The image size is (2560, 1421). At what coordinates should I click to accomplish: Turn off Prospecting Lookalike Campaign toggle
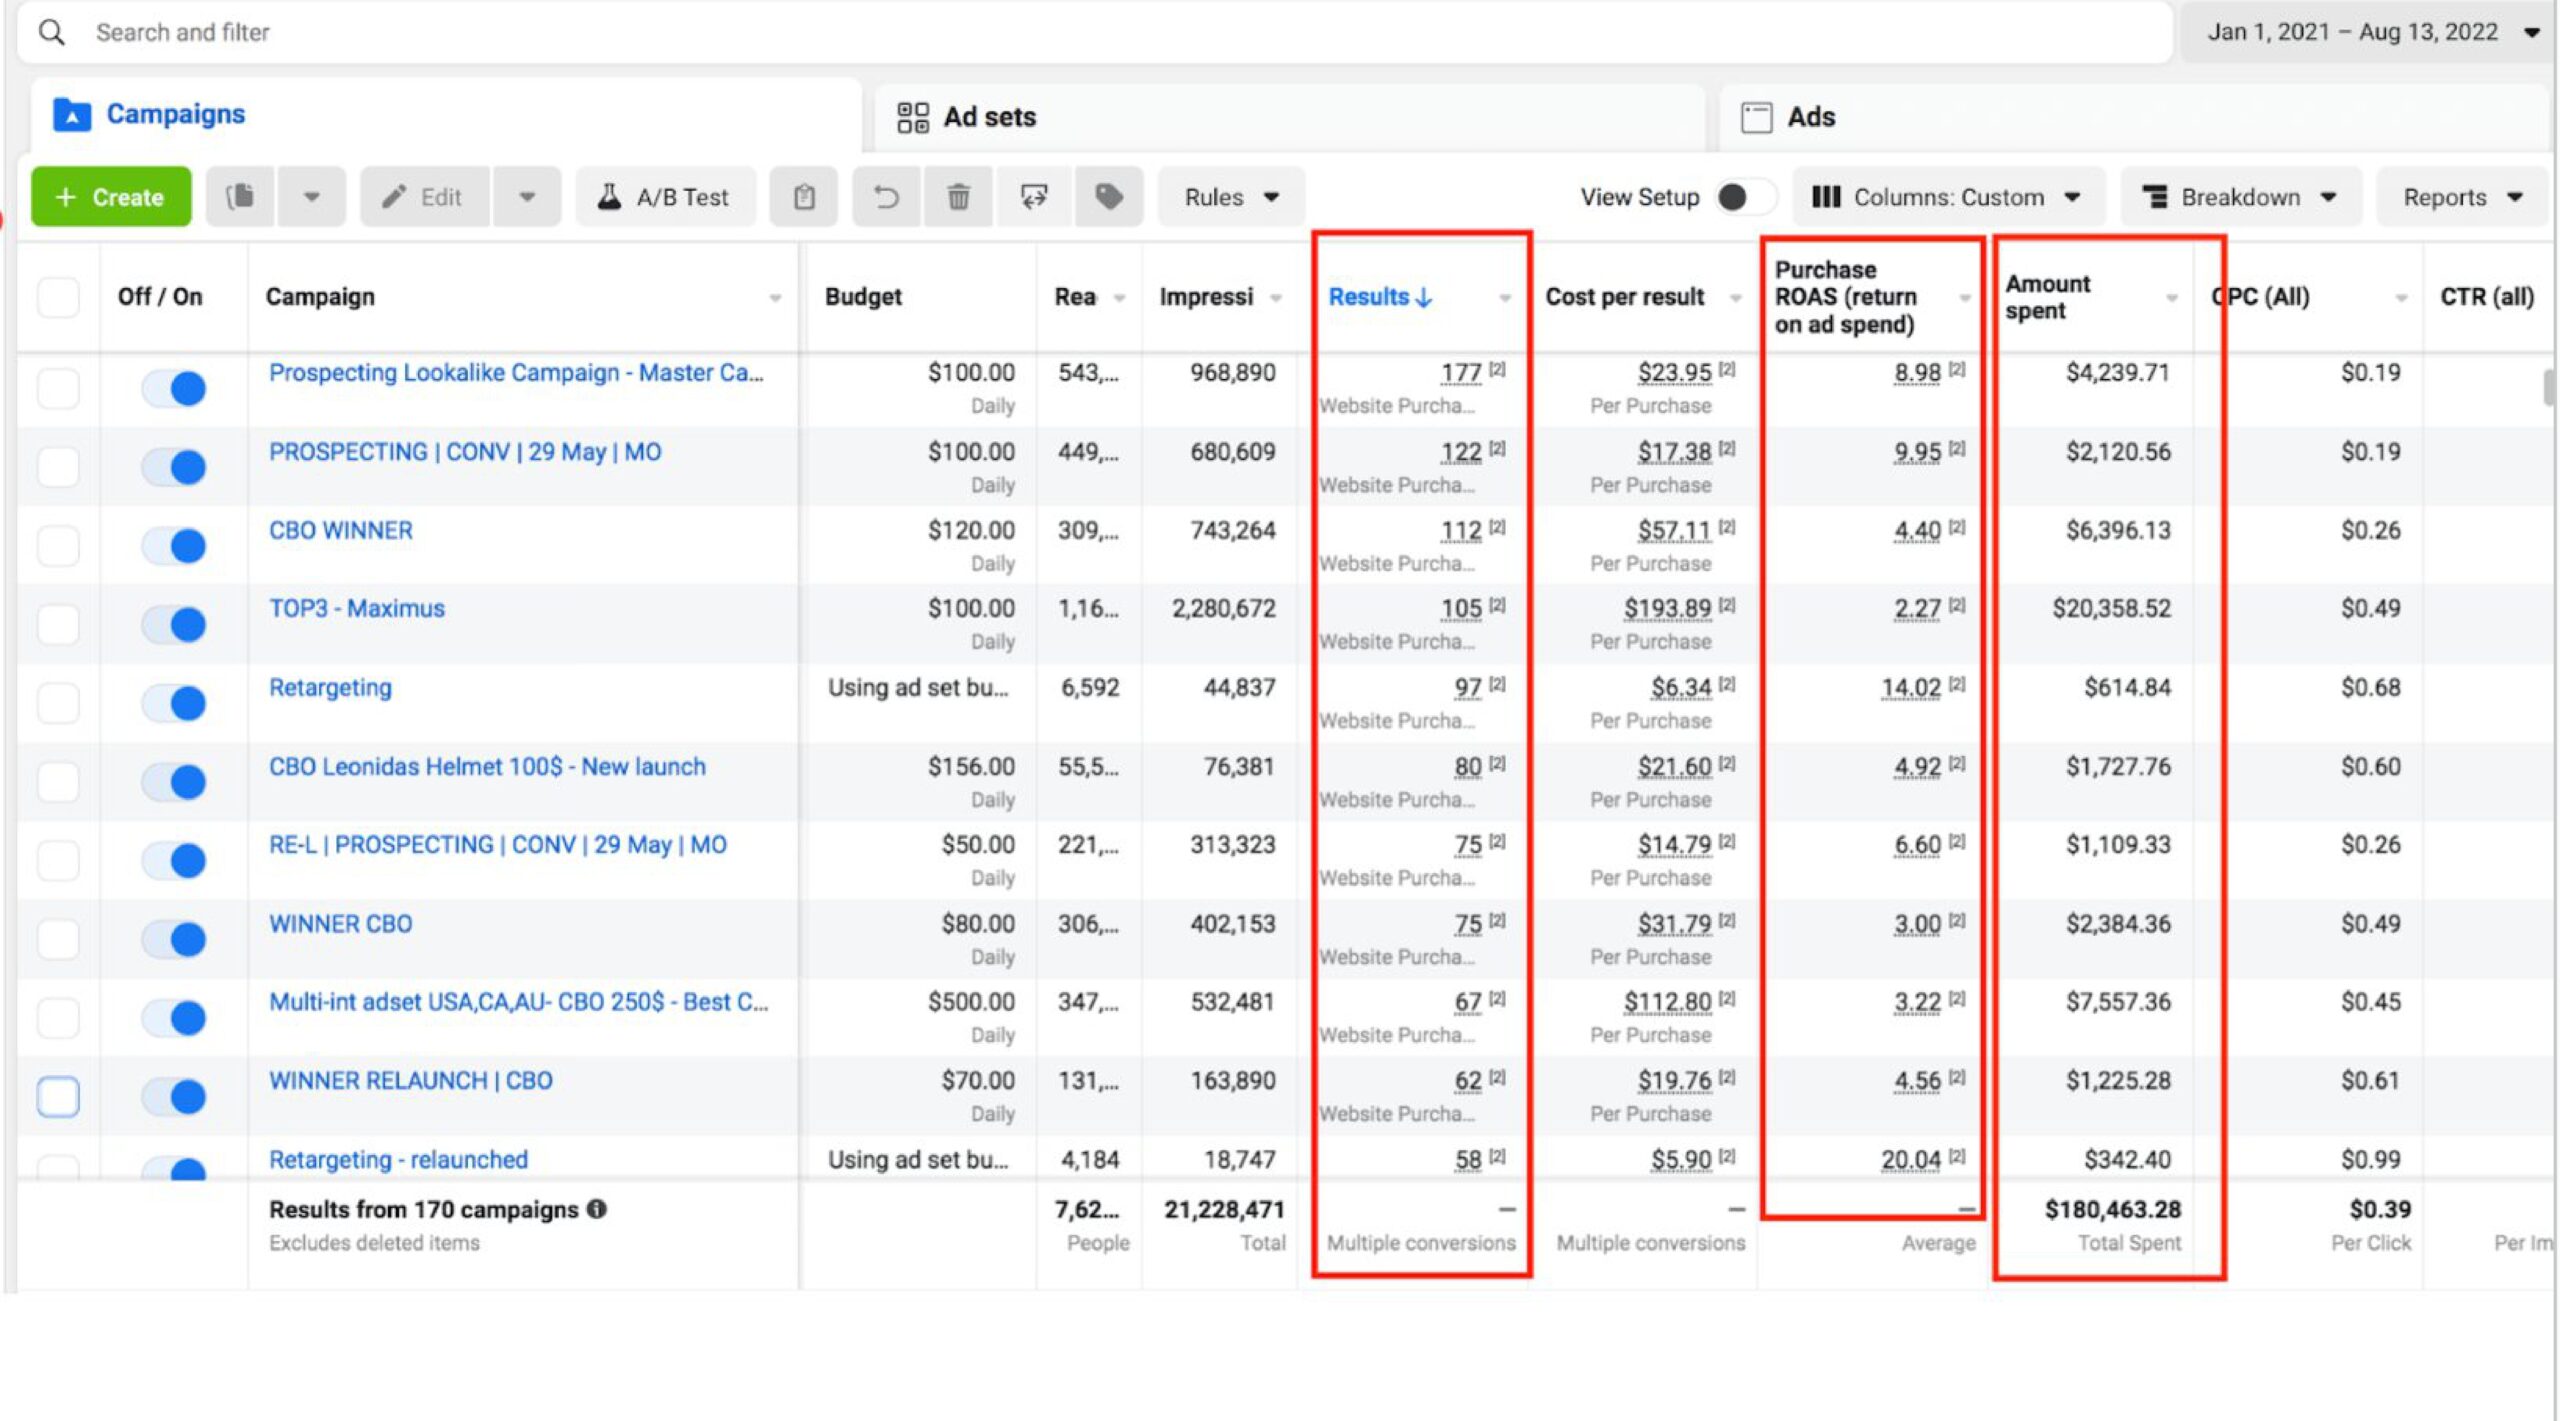tap(174, 388)
